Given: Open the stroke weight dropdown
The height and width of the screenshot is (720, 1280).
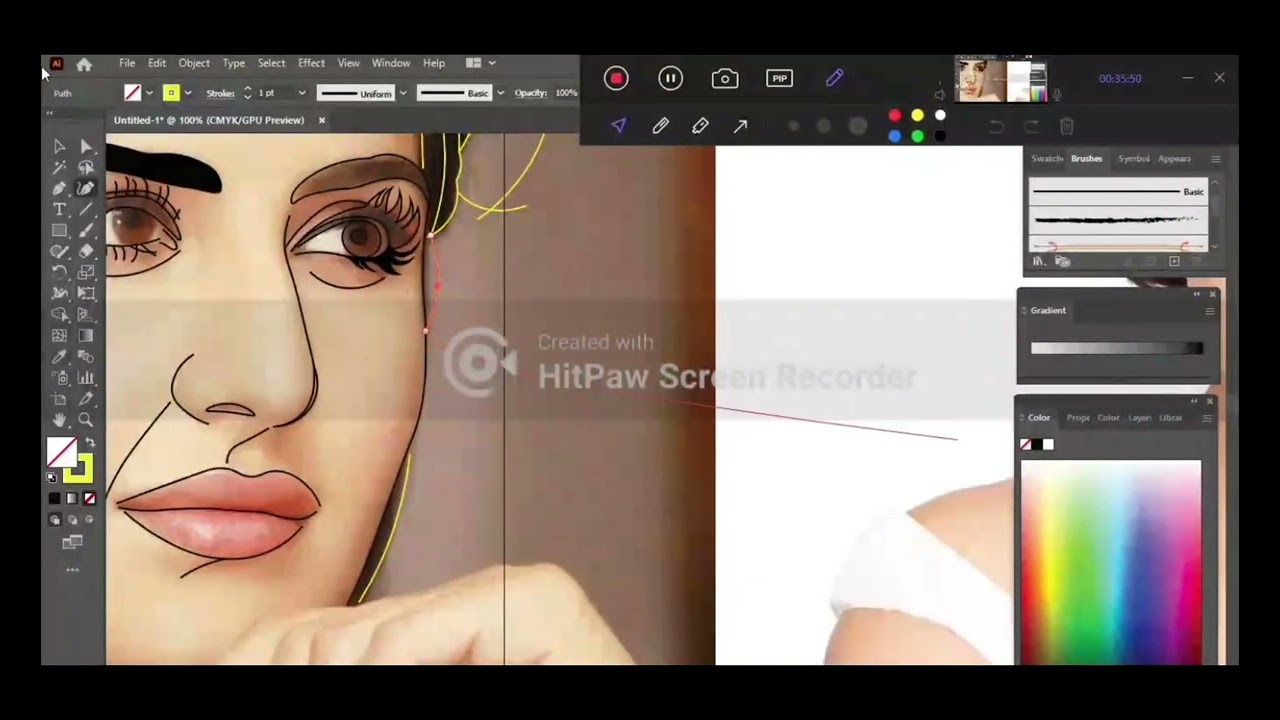Looking at the screenshot, I should [301, 93].
